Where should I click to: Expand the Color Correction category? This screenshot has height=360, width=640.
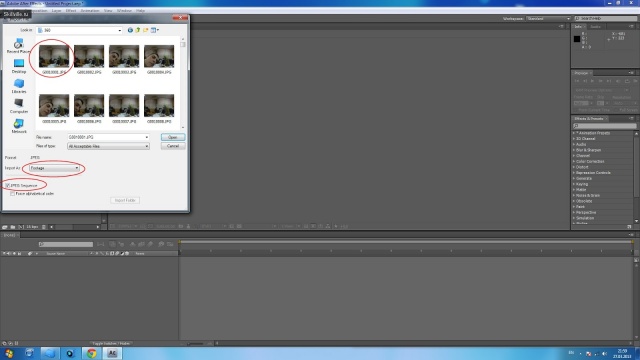tap(589, 162)
